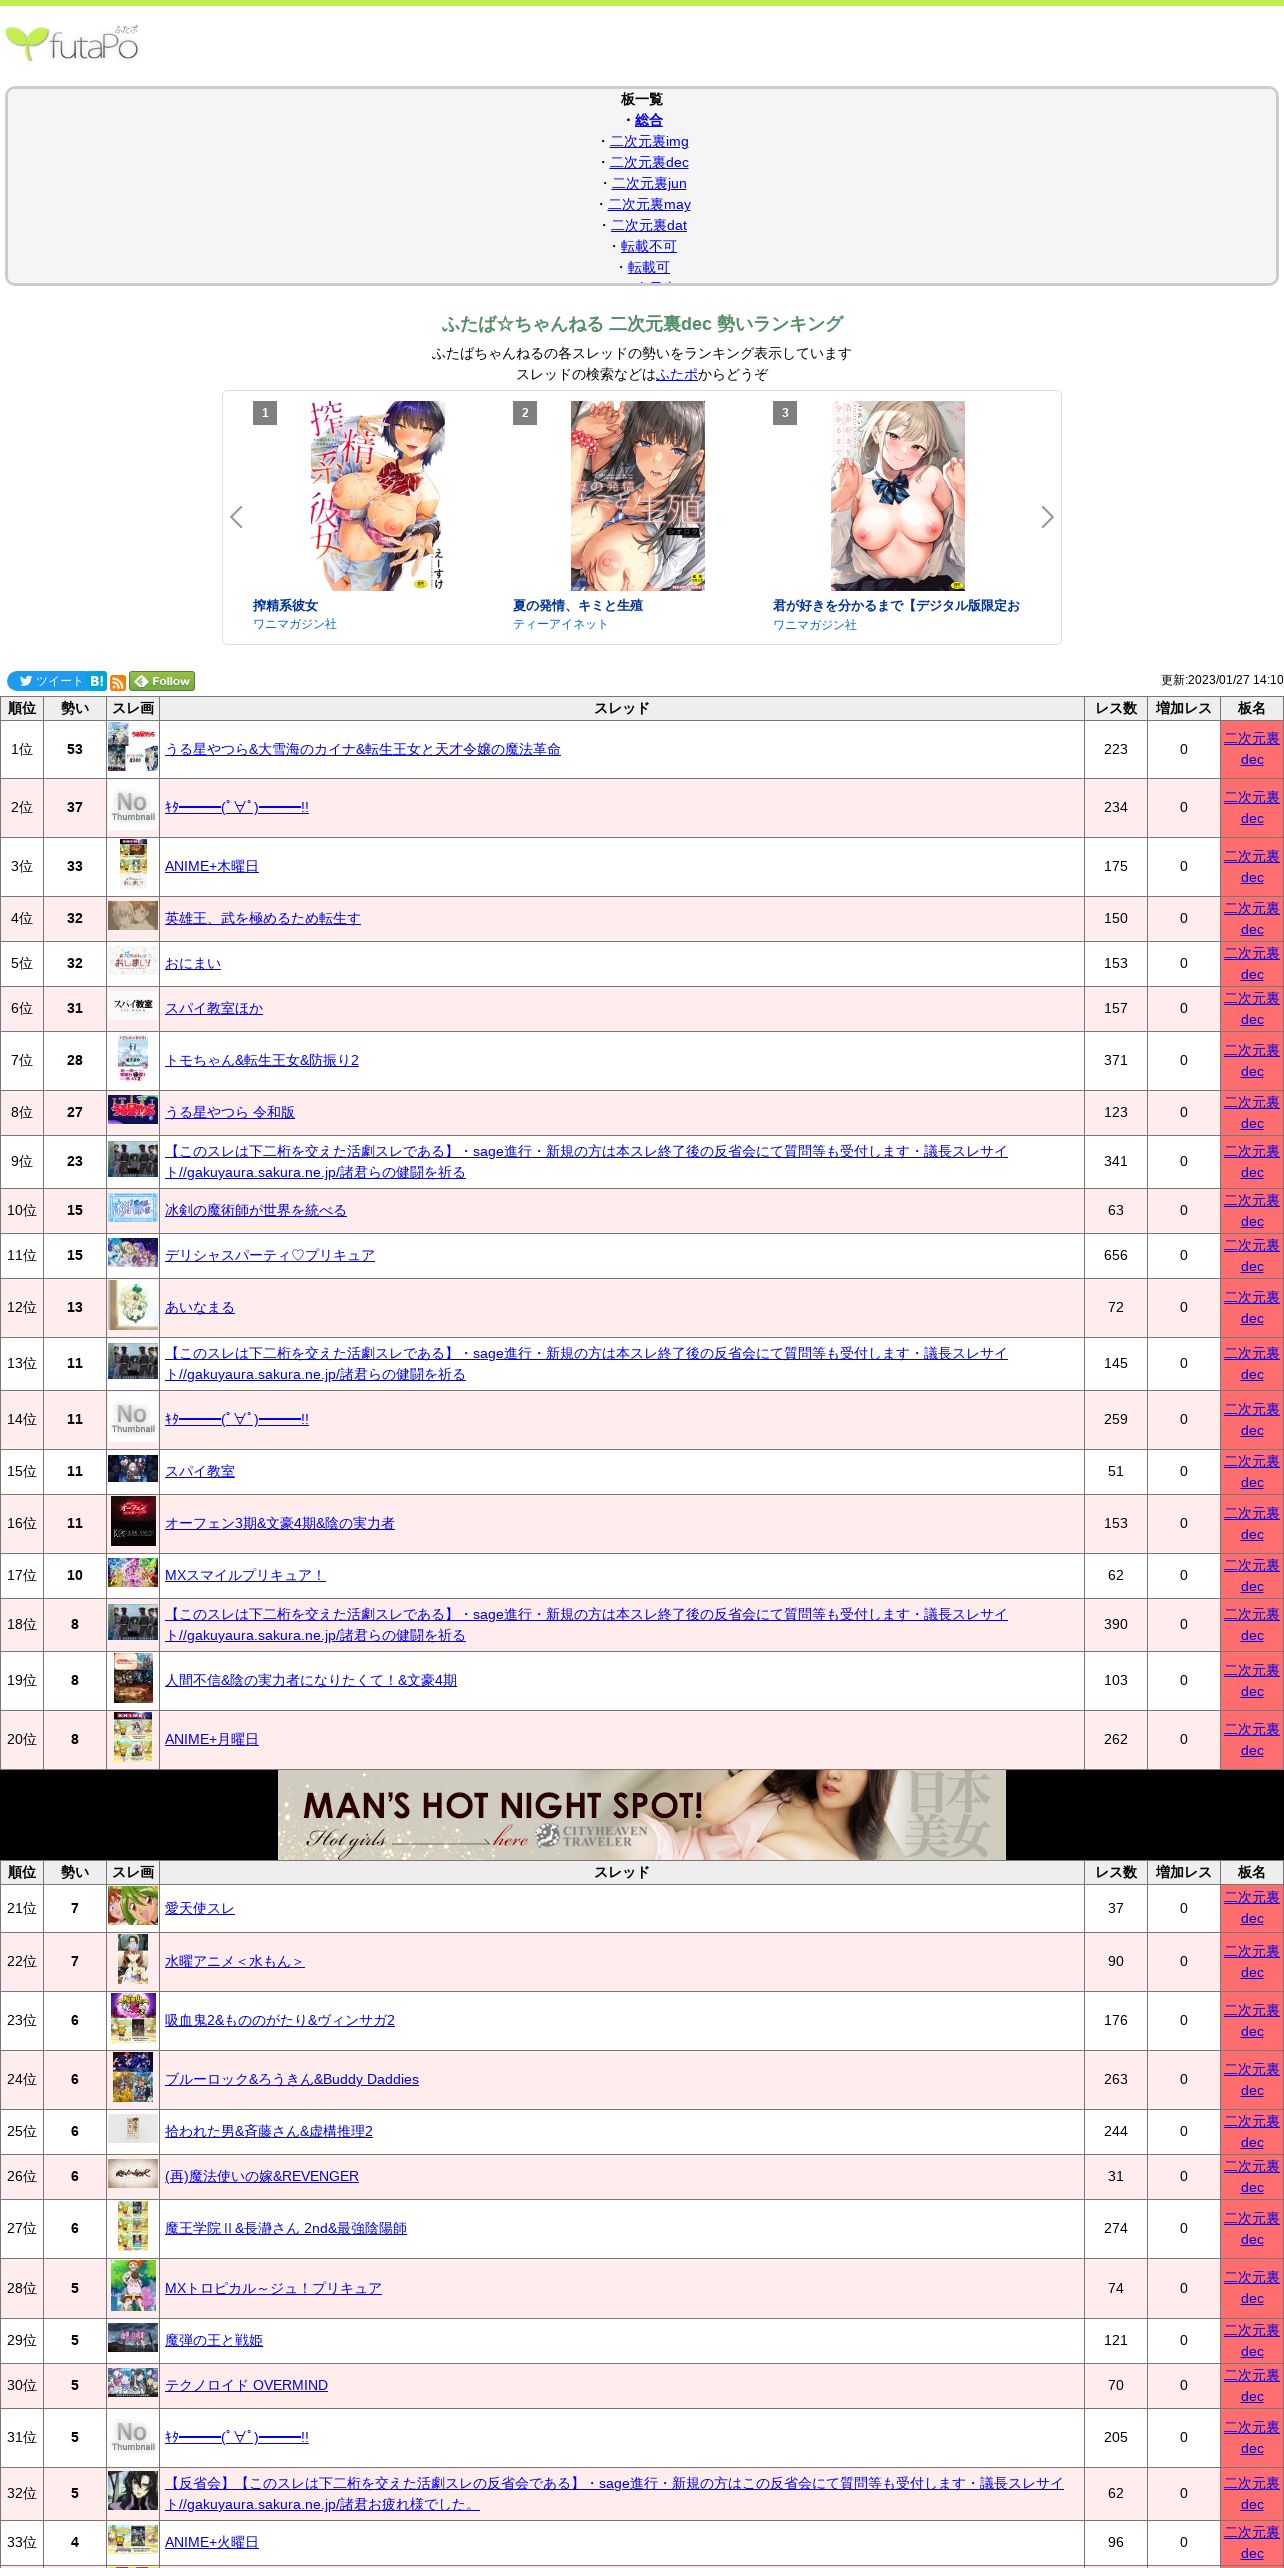Open thread 英雄王、武を極めるため転生す
This screenshot has height=2568, width=1284.
[x=263, y=918]
